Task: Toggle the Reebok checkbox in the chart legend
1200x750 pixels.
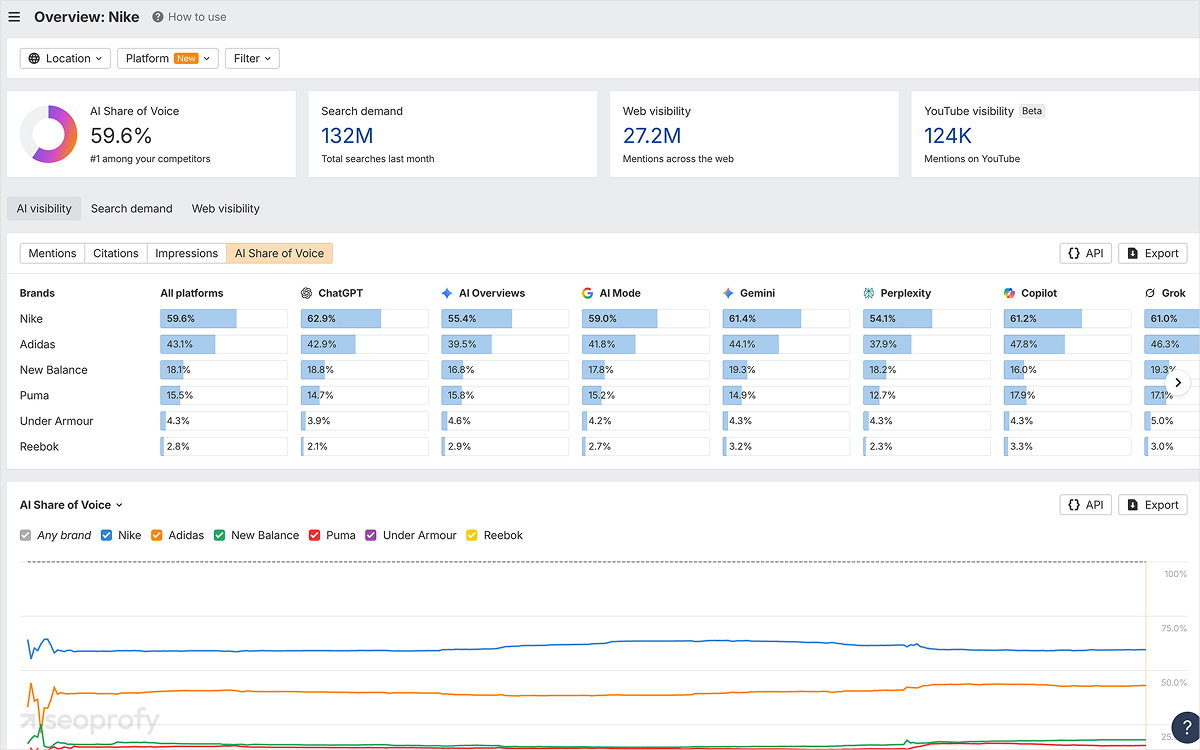Action: coord(473,535)
